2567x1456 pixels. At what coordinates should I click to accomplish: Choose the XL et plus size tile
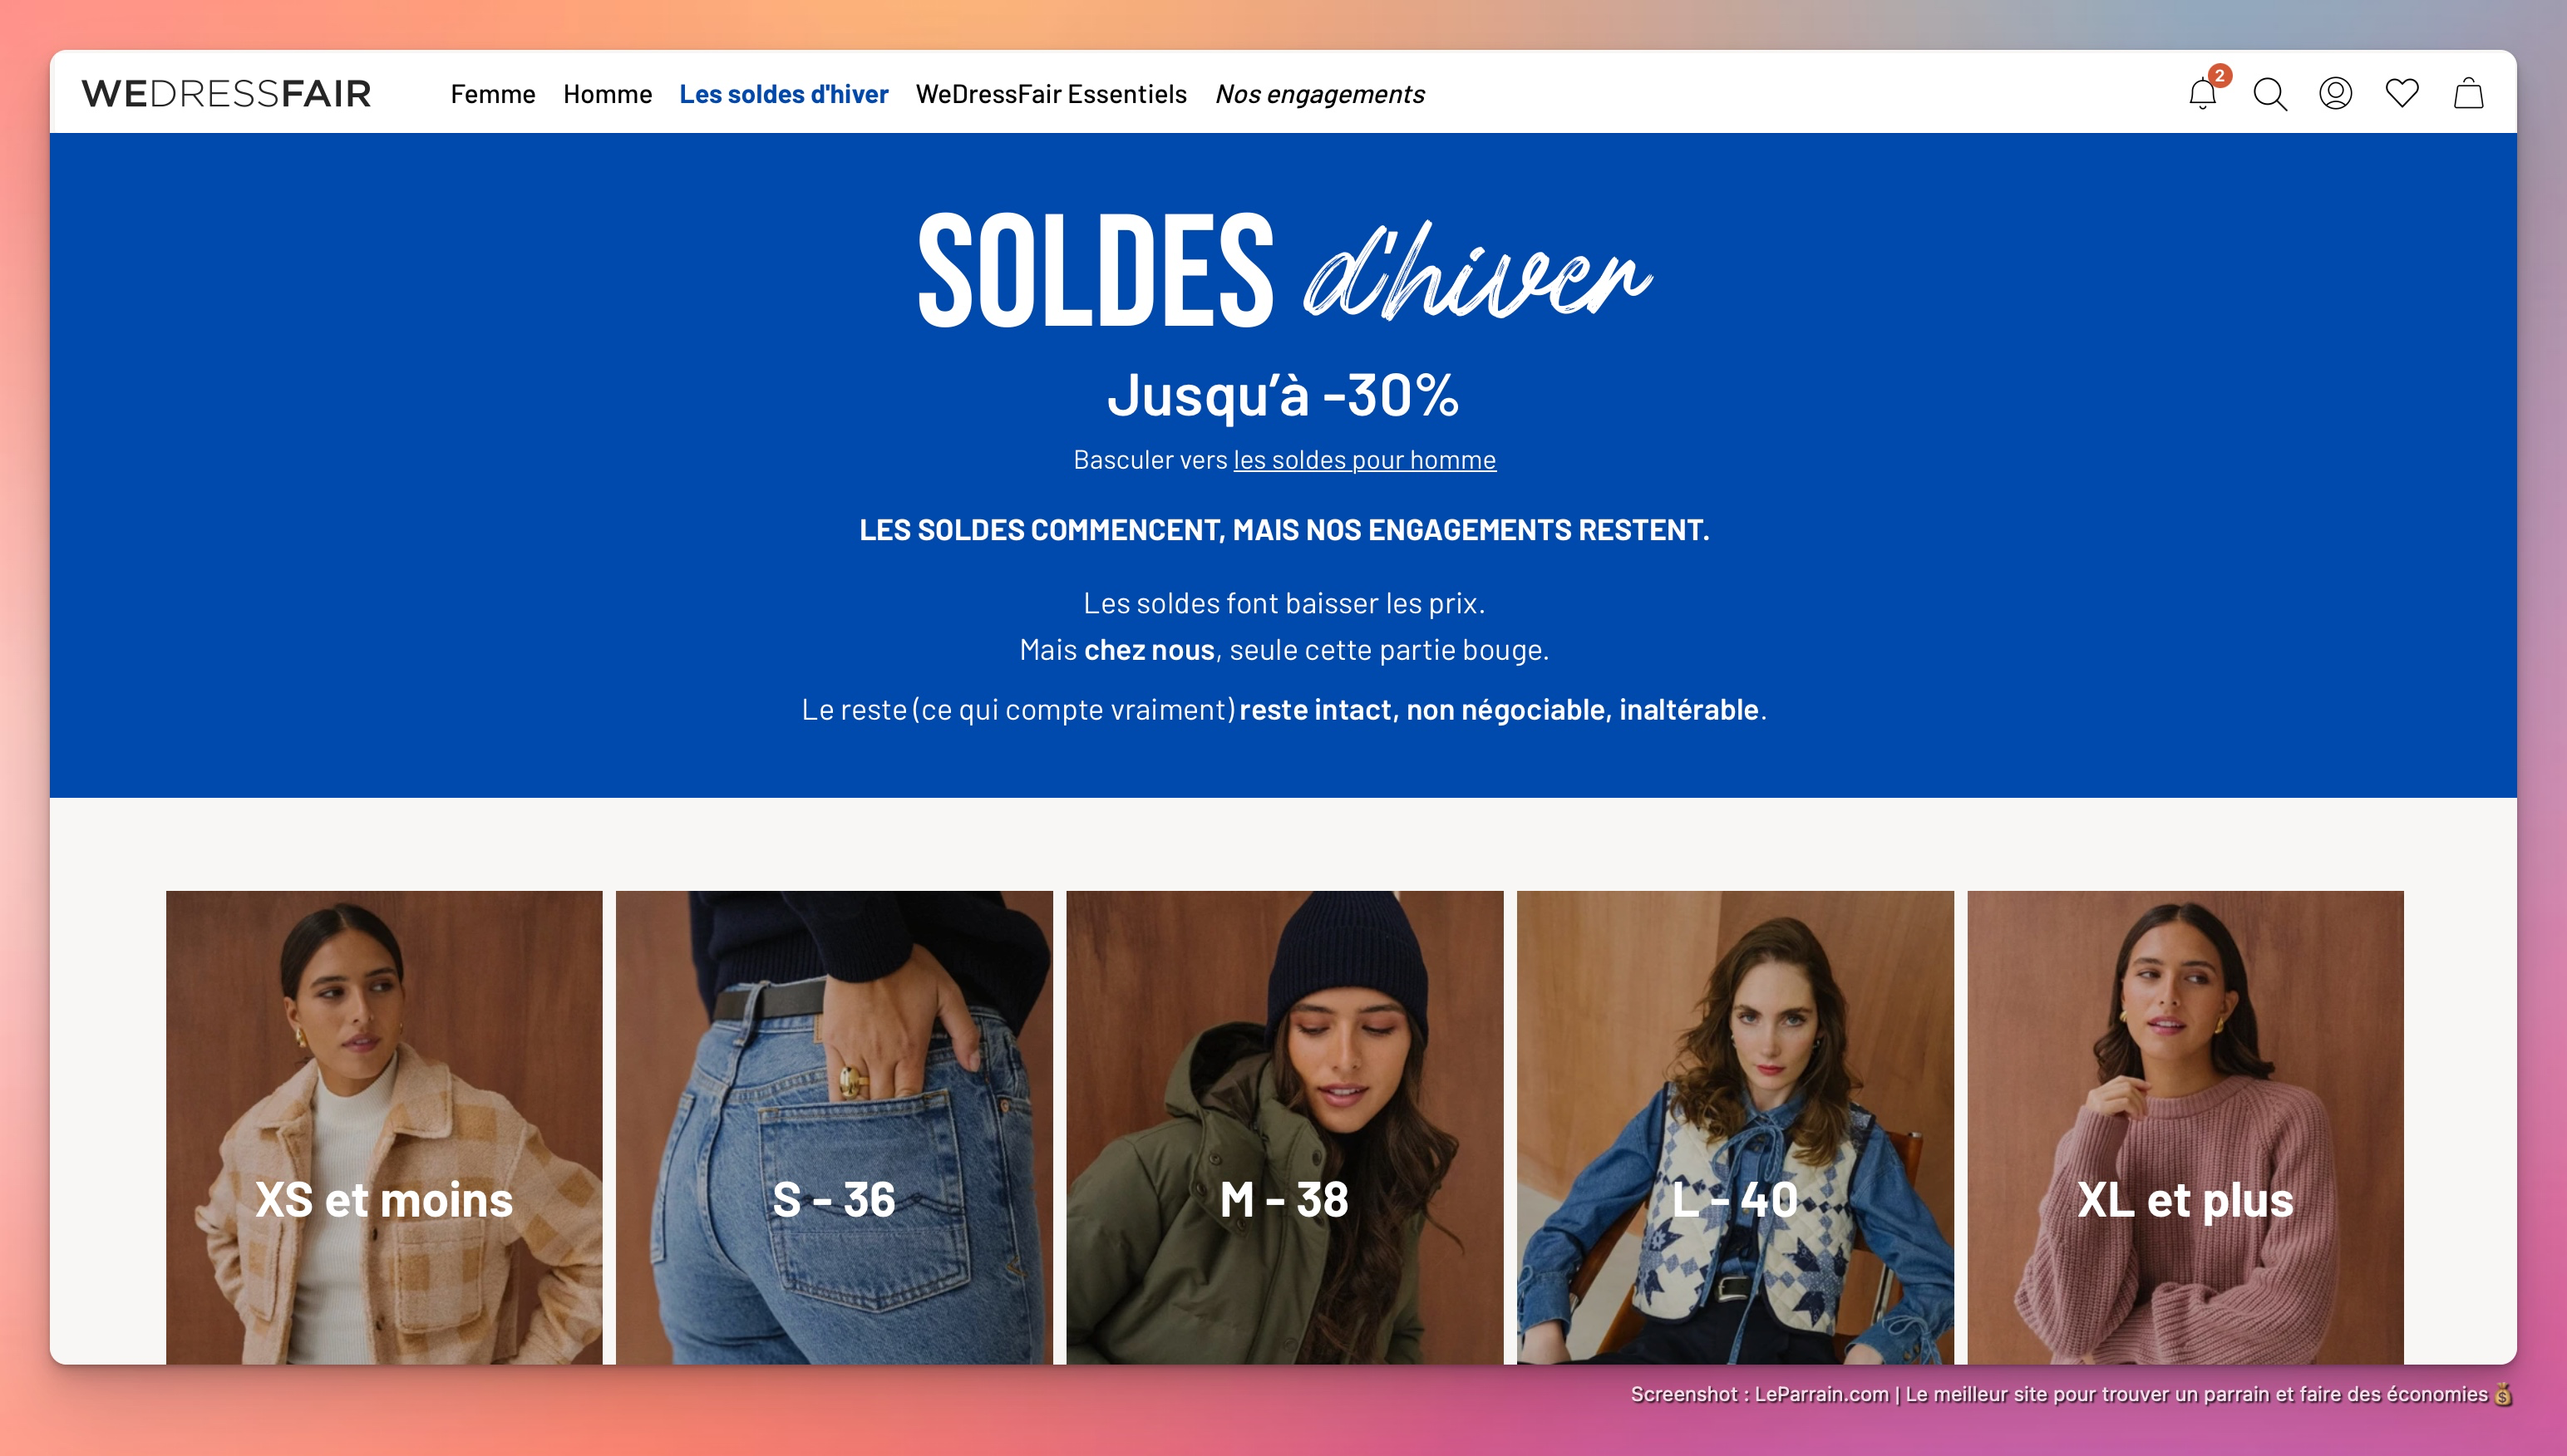pyautogui.click(x=2185, y=1127)
